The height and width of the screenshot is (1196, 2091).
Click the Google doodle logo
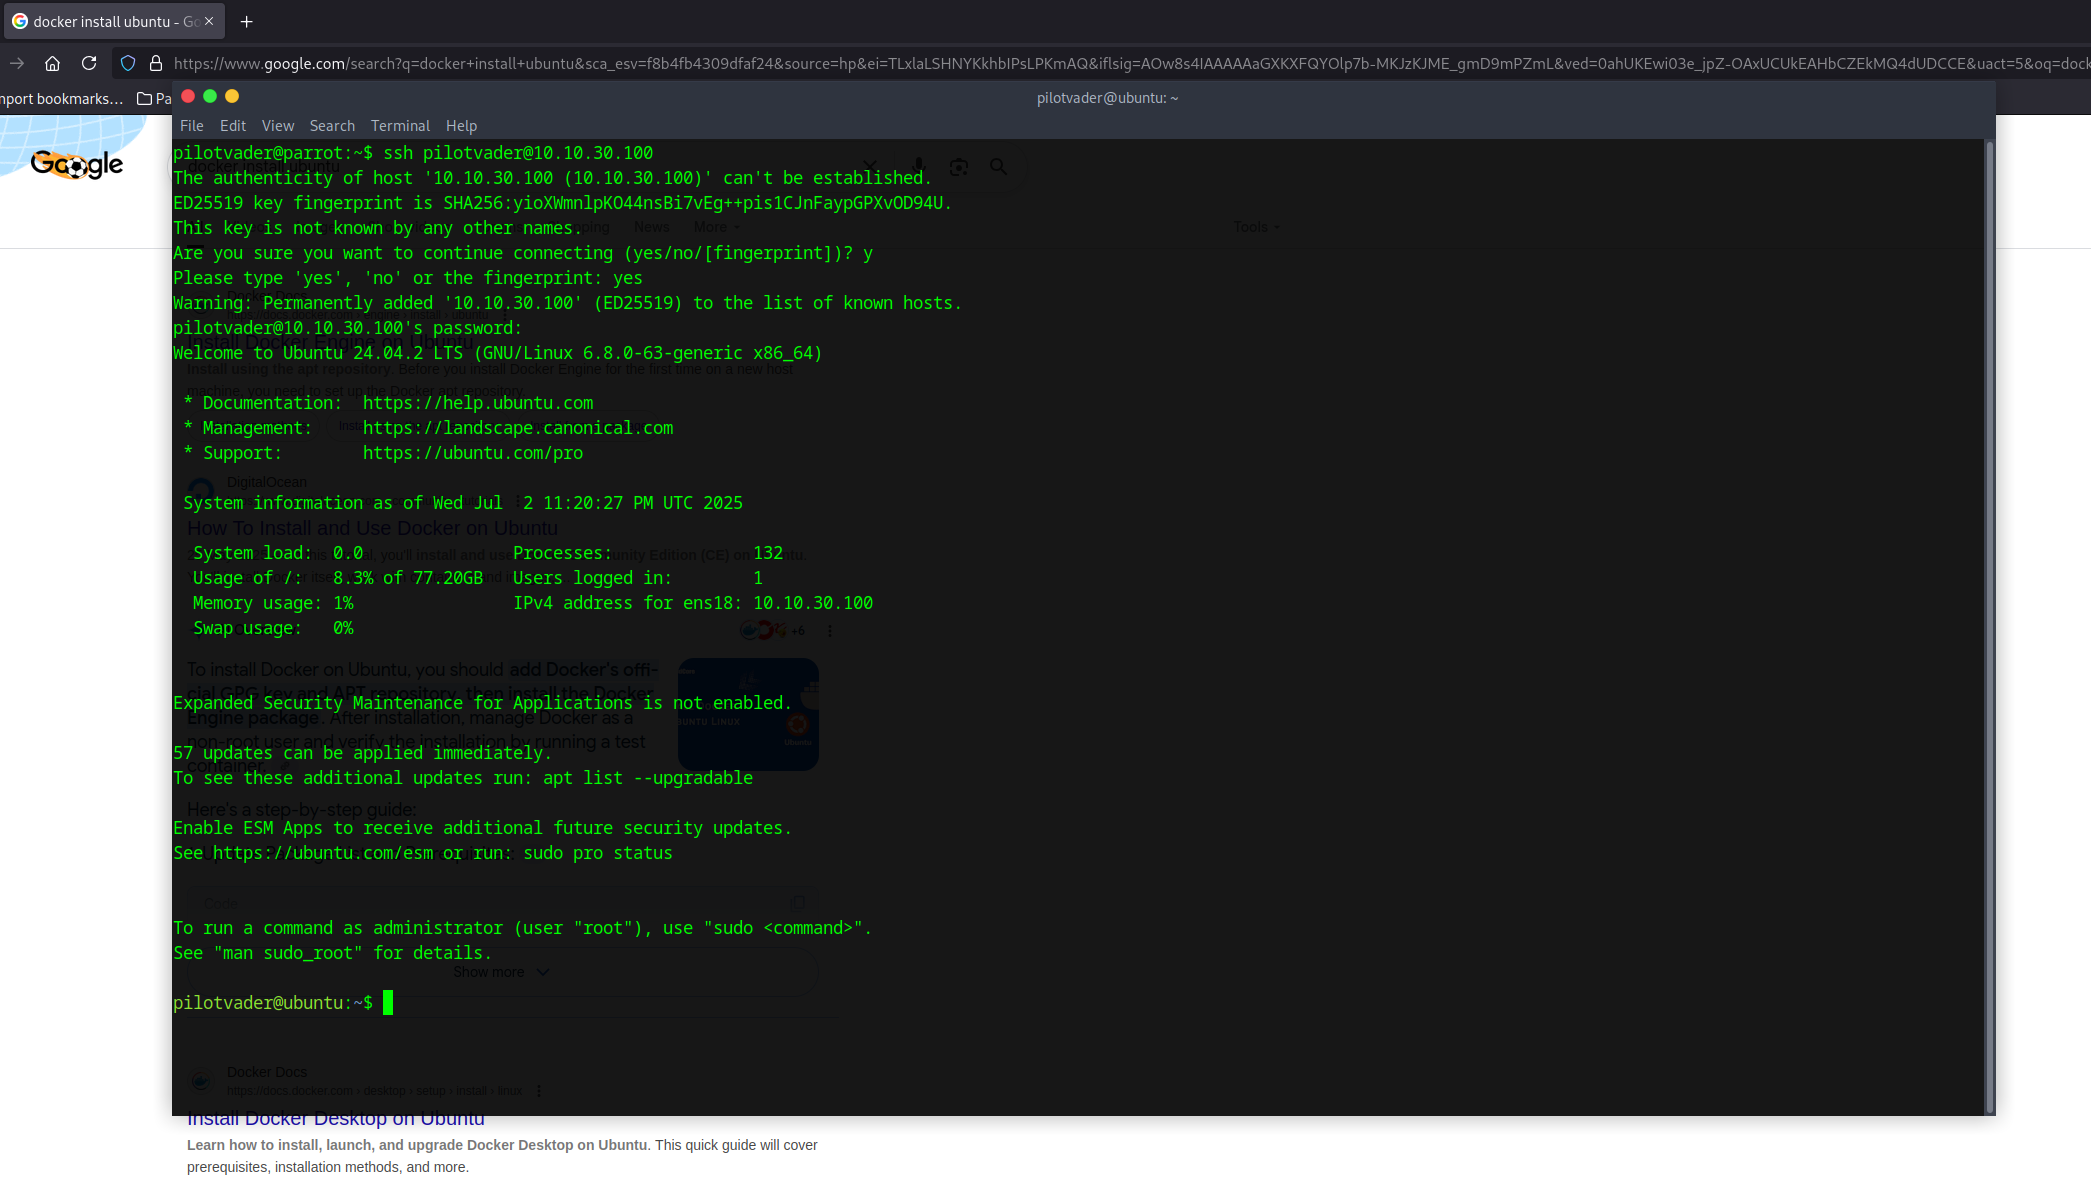[x=75, y=165]
